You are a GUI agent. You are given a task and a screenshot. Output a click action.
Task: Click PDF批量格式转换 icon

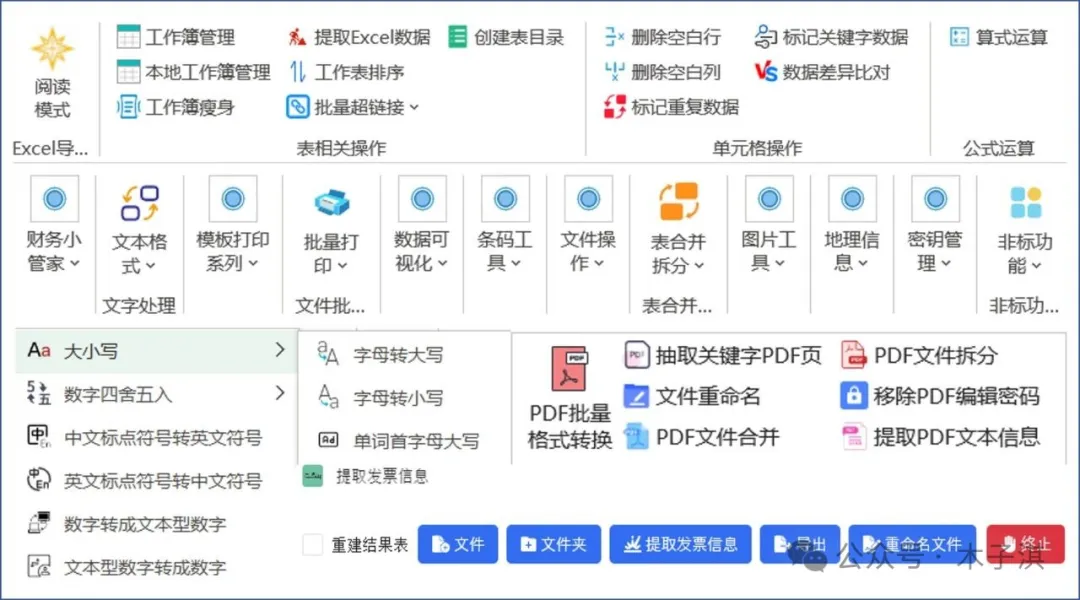(570, 369)
